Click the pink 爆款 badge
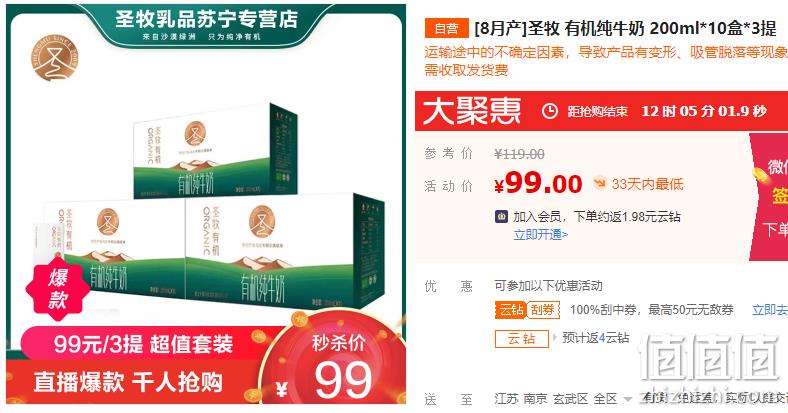The image size is (788, 413). pos(58,289)
